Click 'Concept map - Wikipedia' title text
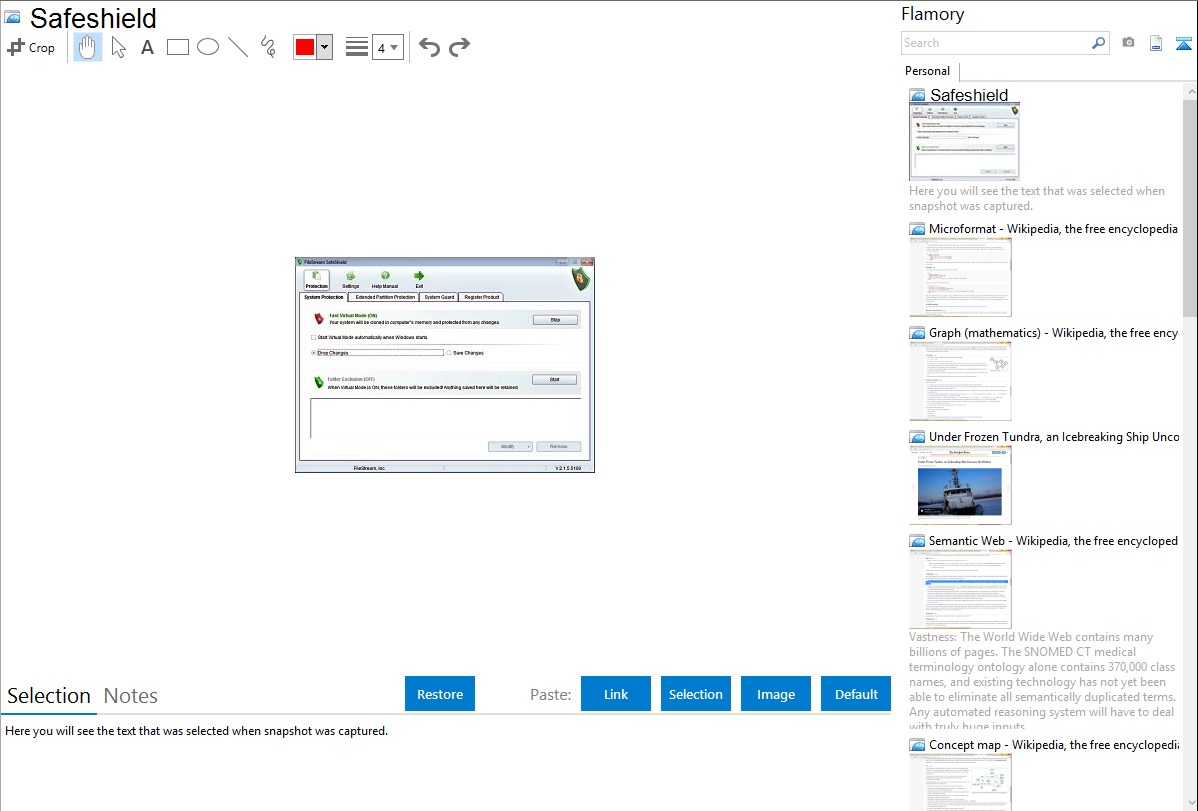 [x=1053, y=744]
